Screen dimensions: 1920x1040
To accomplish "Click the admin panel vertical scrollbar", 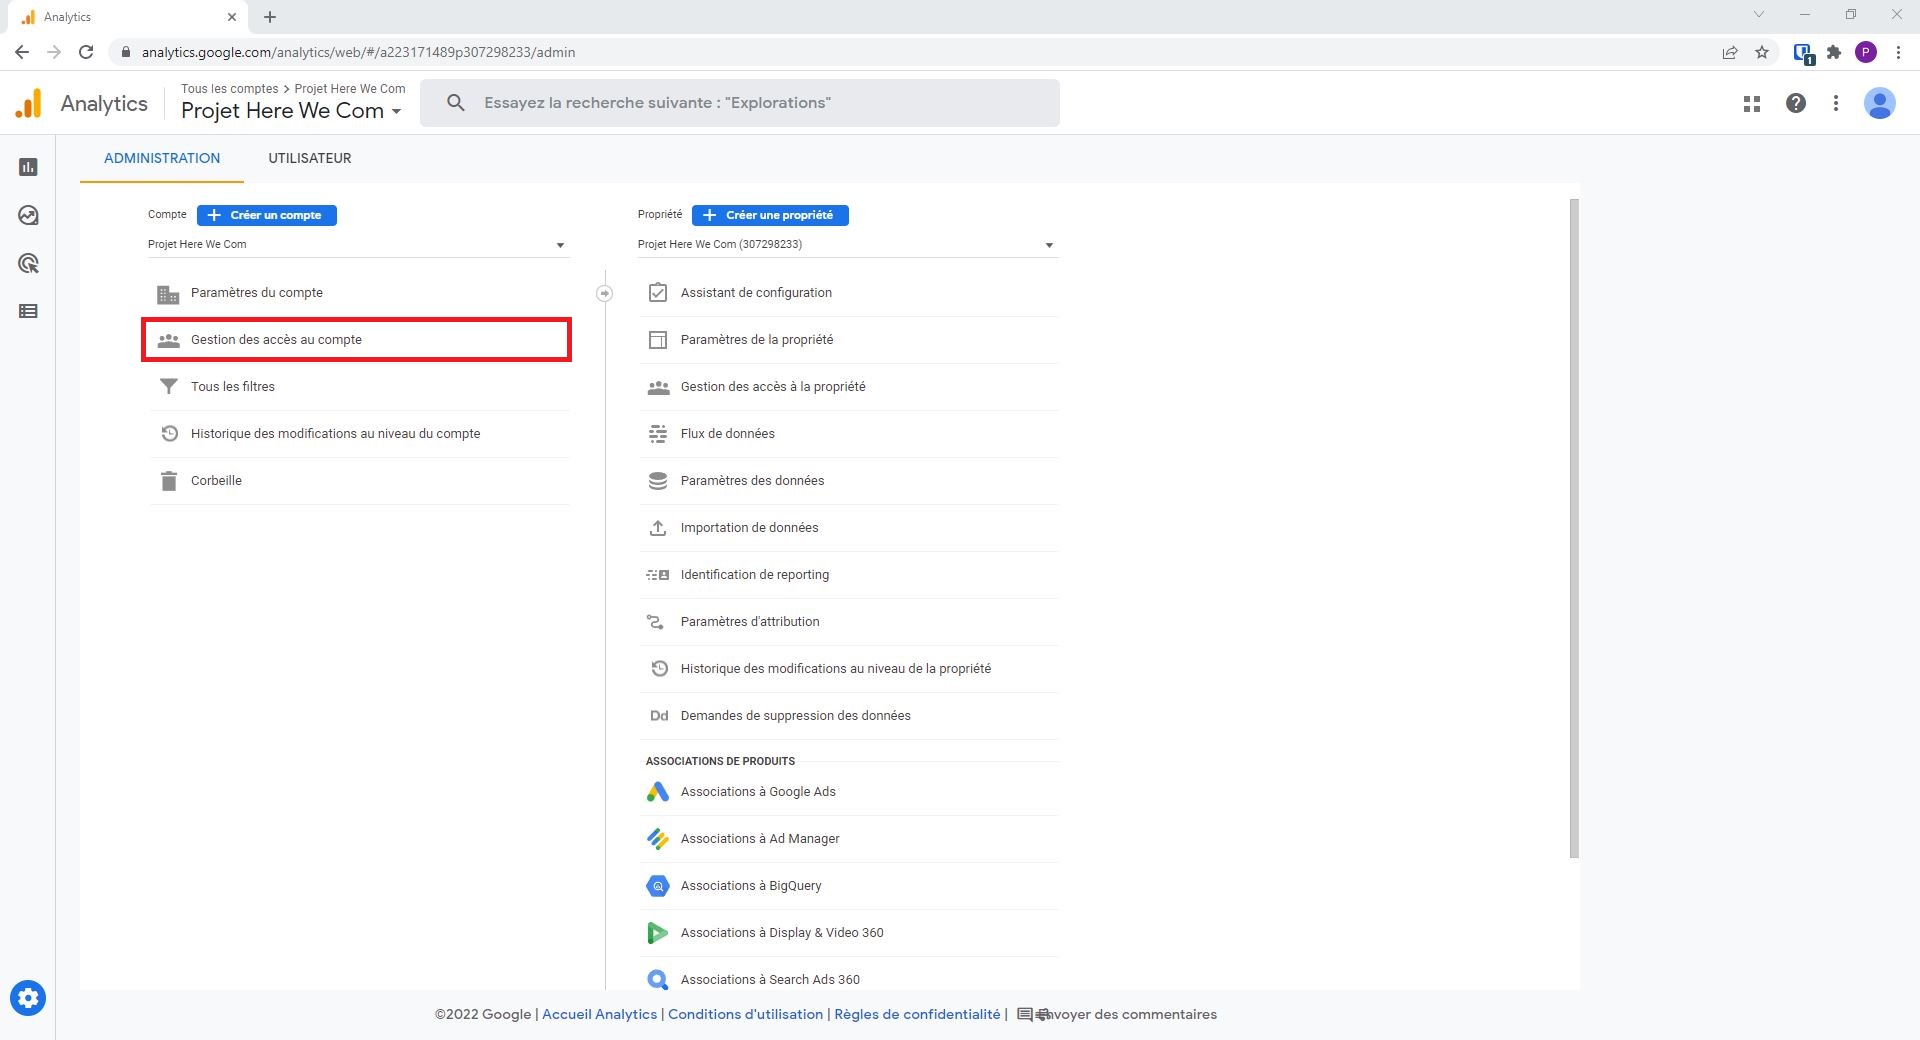I will [1574, 528].
